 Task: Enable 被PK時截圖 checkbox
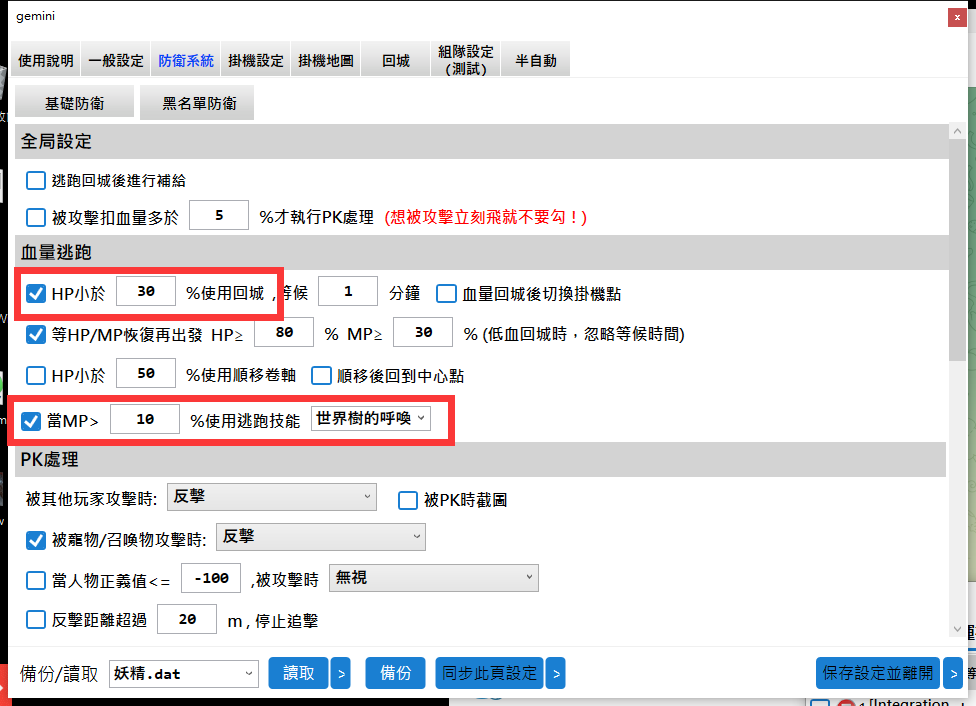(408, 500)
